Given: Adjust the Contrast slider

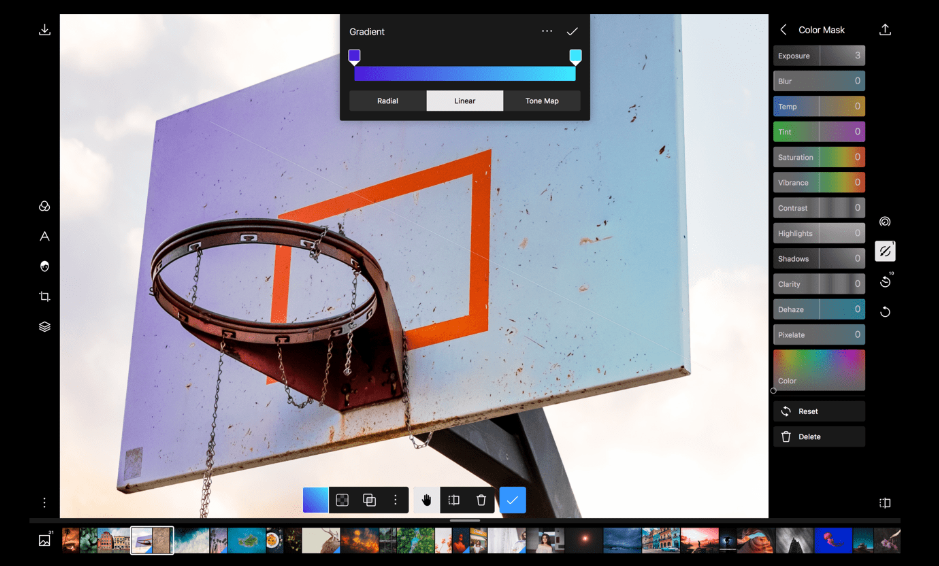Looking at the screenshot, I should coord(819,208).
